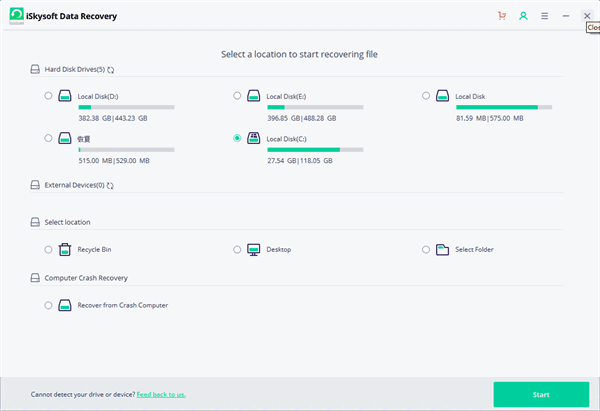Click the Select Folder icon
This screenshot has height=411, width=600.
(x=443, y=249)
